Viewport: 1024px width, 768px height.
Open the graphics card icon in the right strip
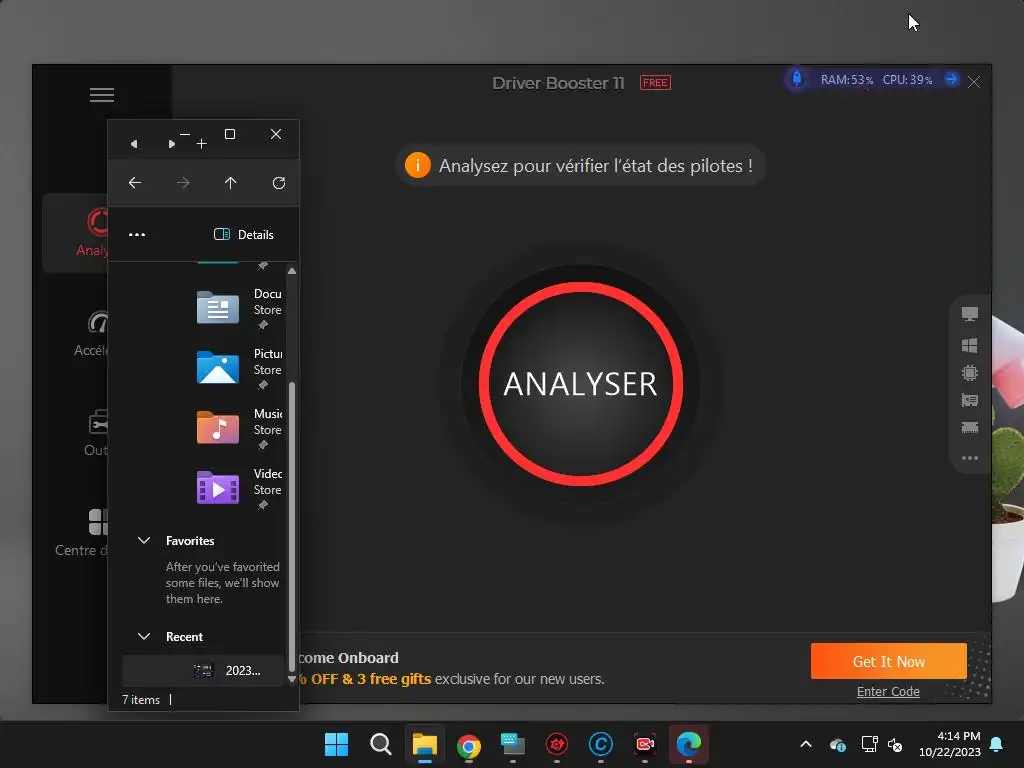point(970,400)
